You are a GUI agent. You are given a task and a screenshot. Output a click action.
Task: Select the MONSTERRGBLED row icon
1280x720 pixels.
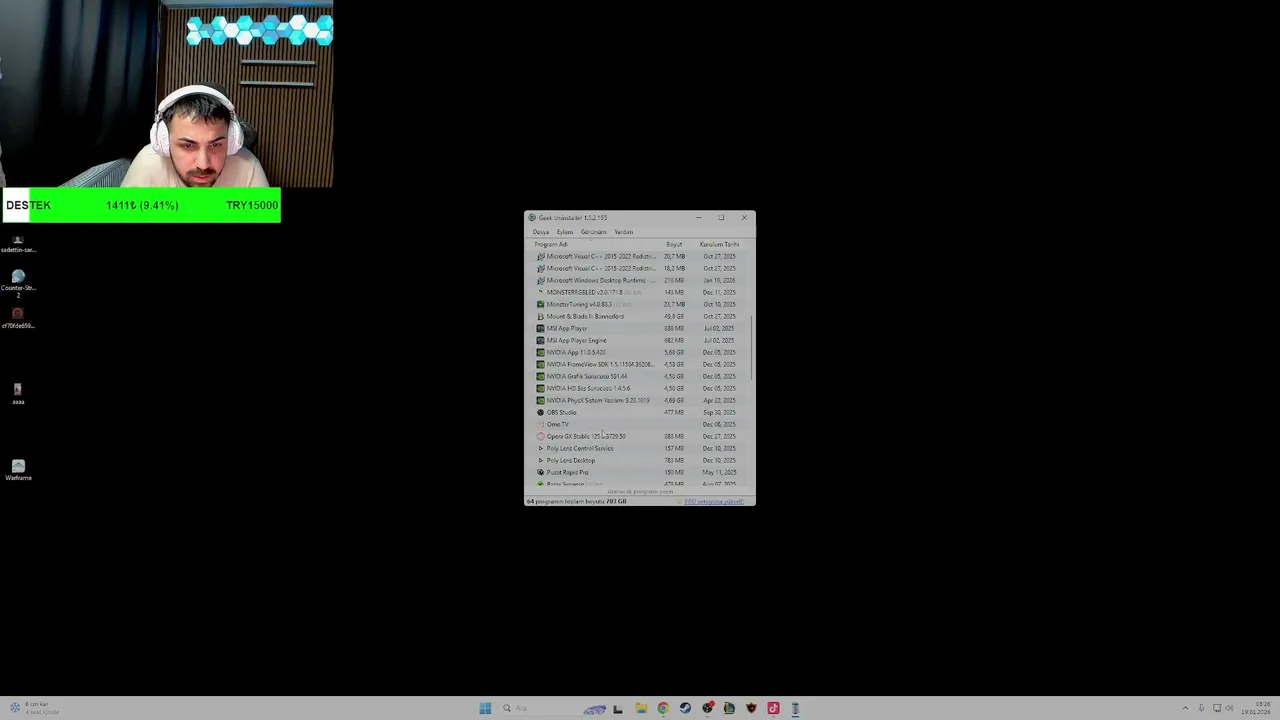point(541,292)
